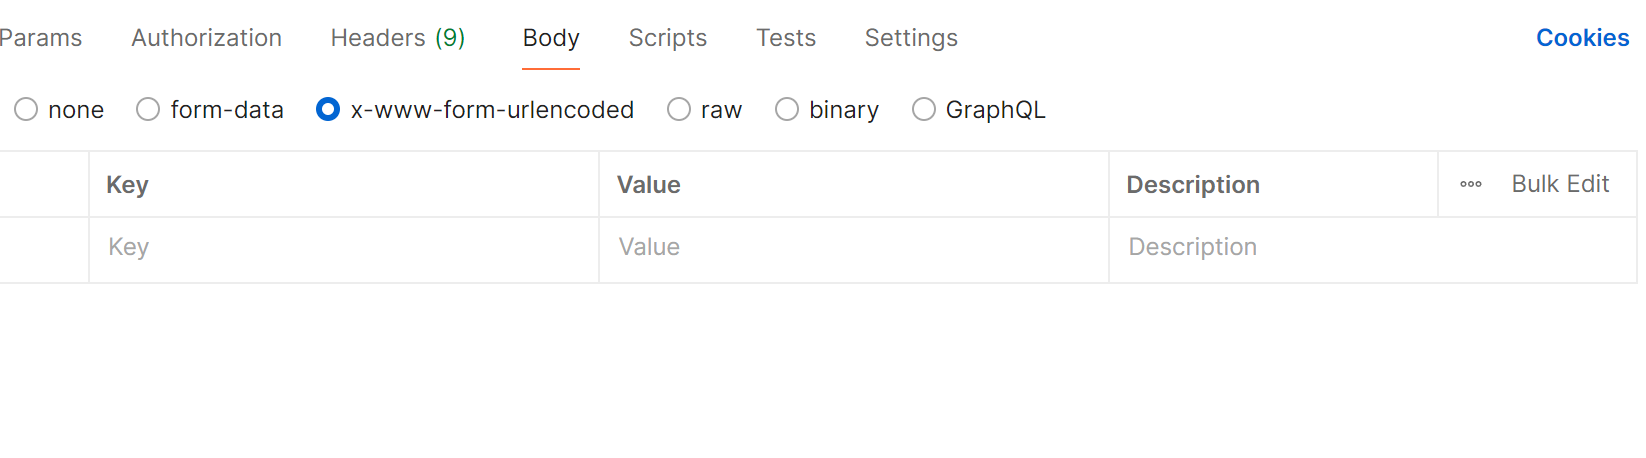The image size is (1646, 458).
Task: Switch body type to raw
Action: (x=679, y=110)
